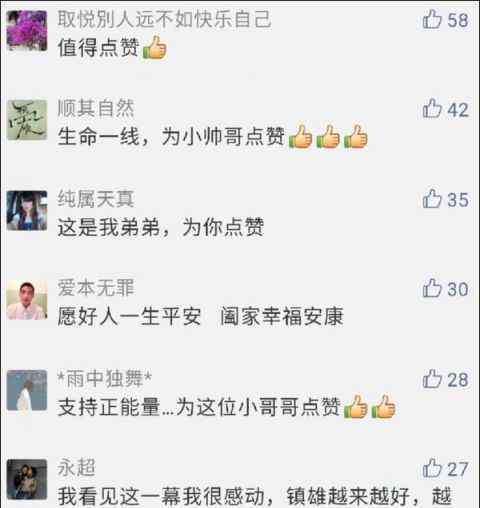The width and height of the screenshot is (480, 508).
Task: Select the username 纯属天真
Action: pos(96,199)
